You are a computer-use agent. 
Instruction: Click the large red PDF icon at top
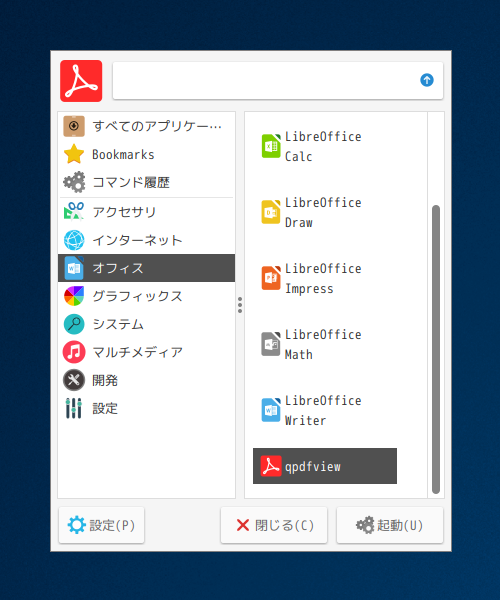pos(81,81)
